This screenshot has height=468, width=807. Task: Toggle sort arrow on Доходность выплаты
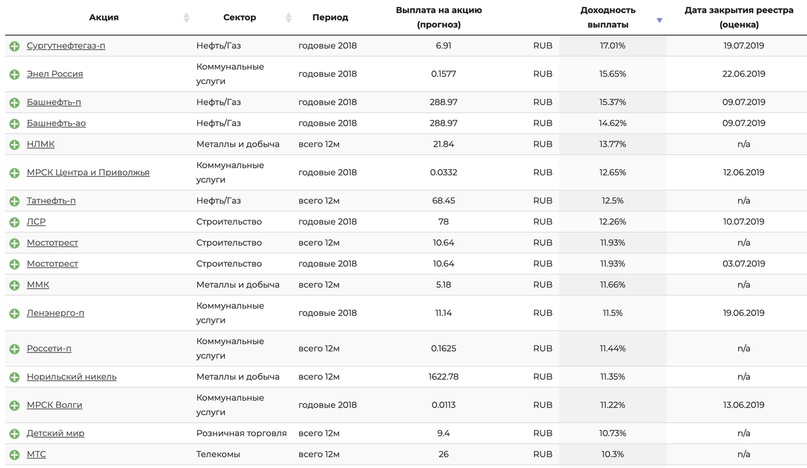pos(659,20)
